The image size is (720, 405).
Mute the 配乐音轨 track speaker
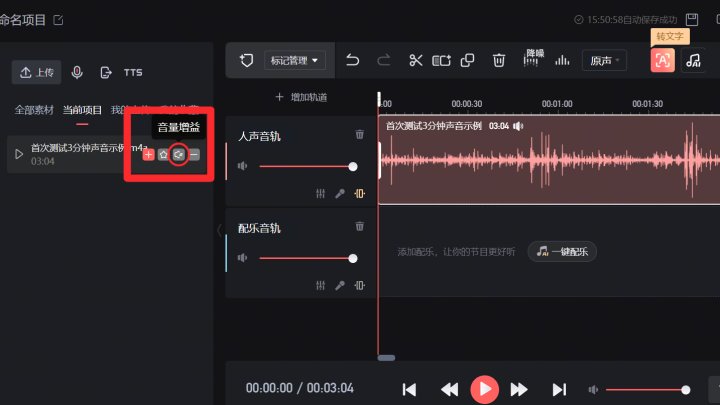pyautogui.click(x=243, y=259)
